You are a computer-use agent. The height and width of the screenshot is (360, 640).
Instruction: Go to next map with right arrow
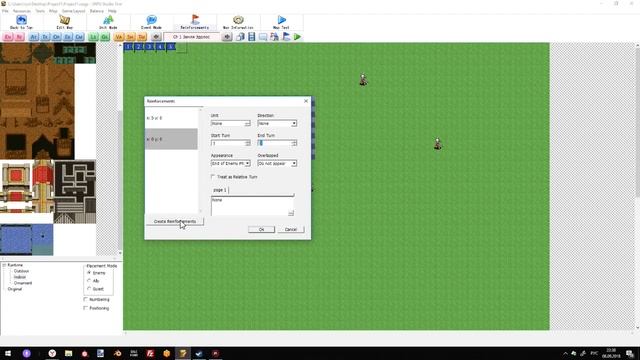(x=227, y=37)
